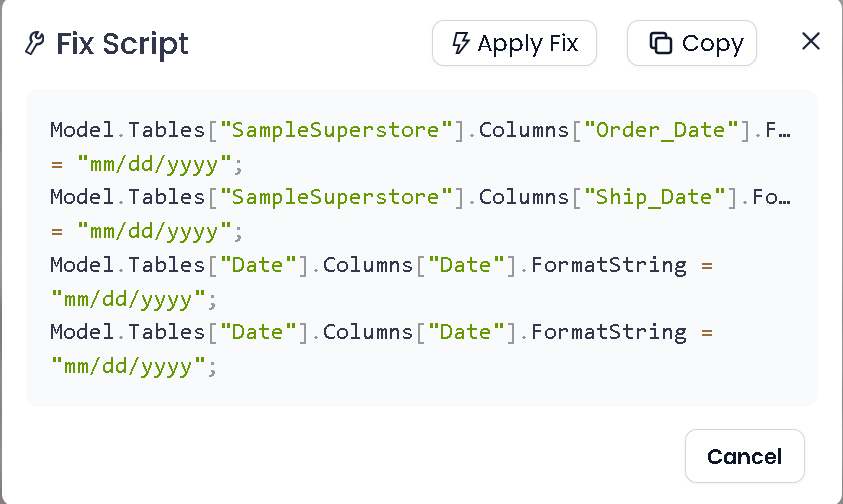The height and width of the screenshot is (504, 843).
Task: Copy the fix script to clipboard
Action: click(692, 44)
